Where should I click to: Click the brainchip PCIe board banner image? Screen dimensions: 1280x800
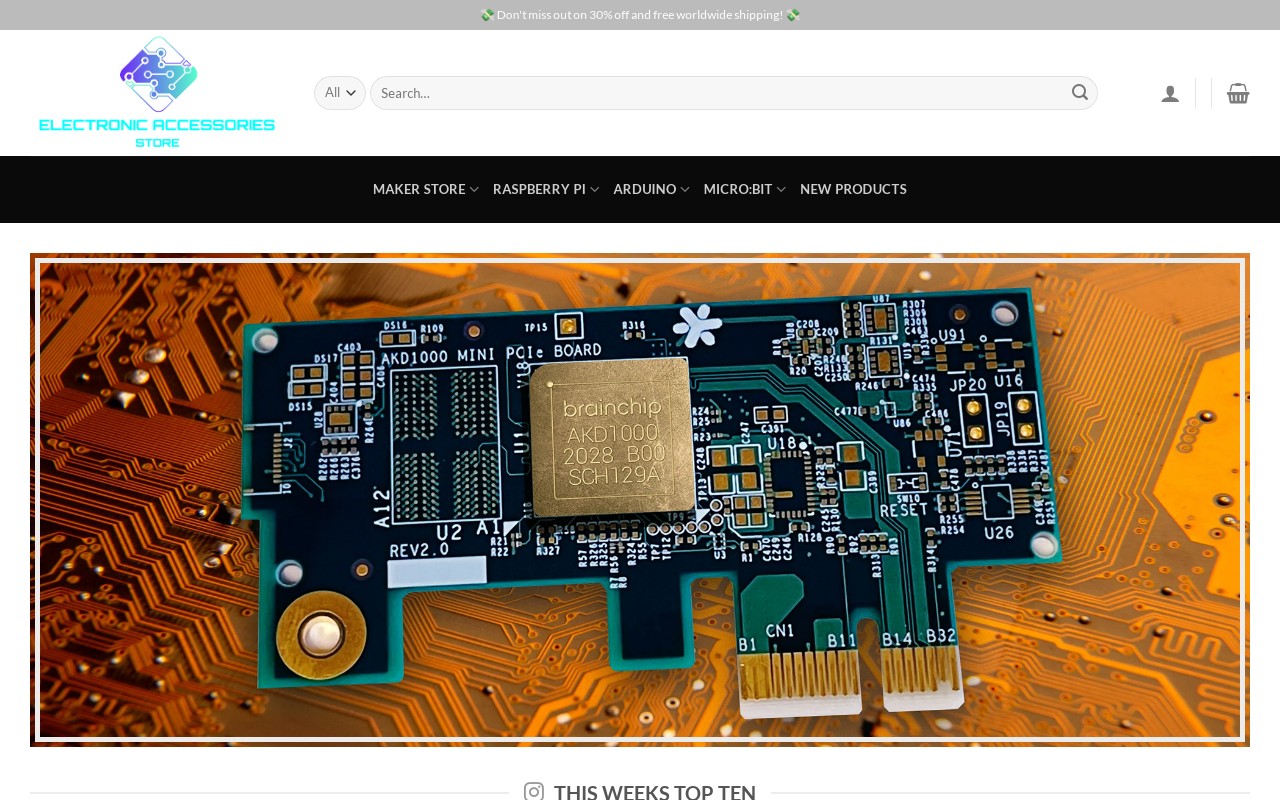pyautogui.click(x=640, y=500)
